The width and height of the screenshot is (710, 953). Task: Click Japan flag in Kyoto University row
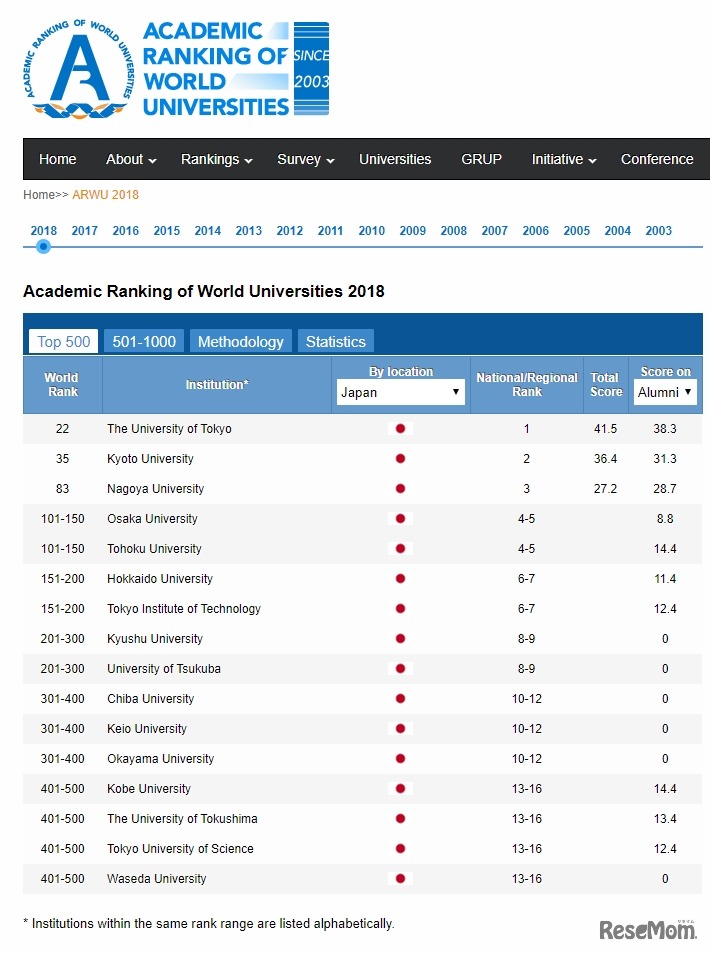point(400,458)
